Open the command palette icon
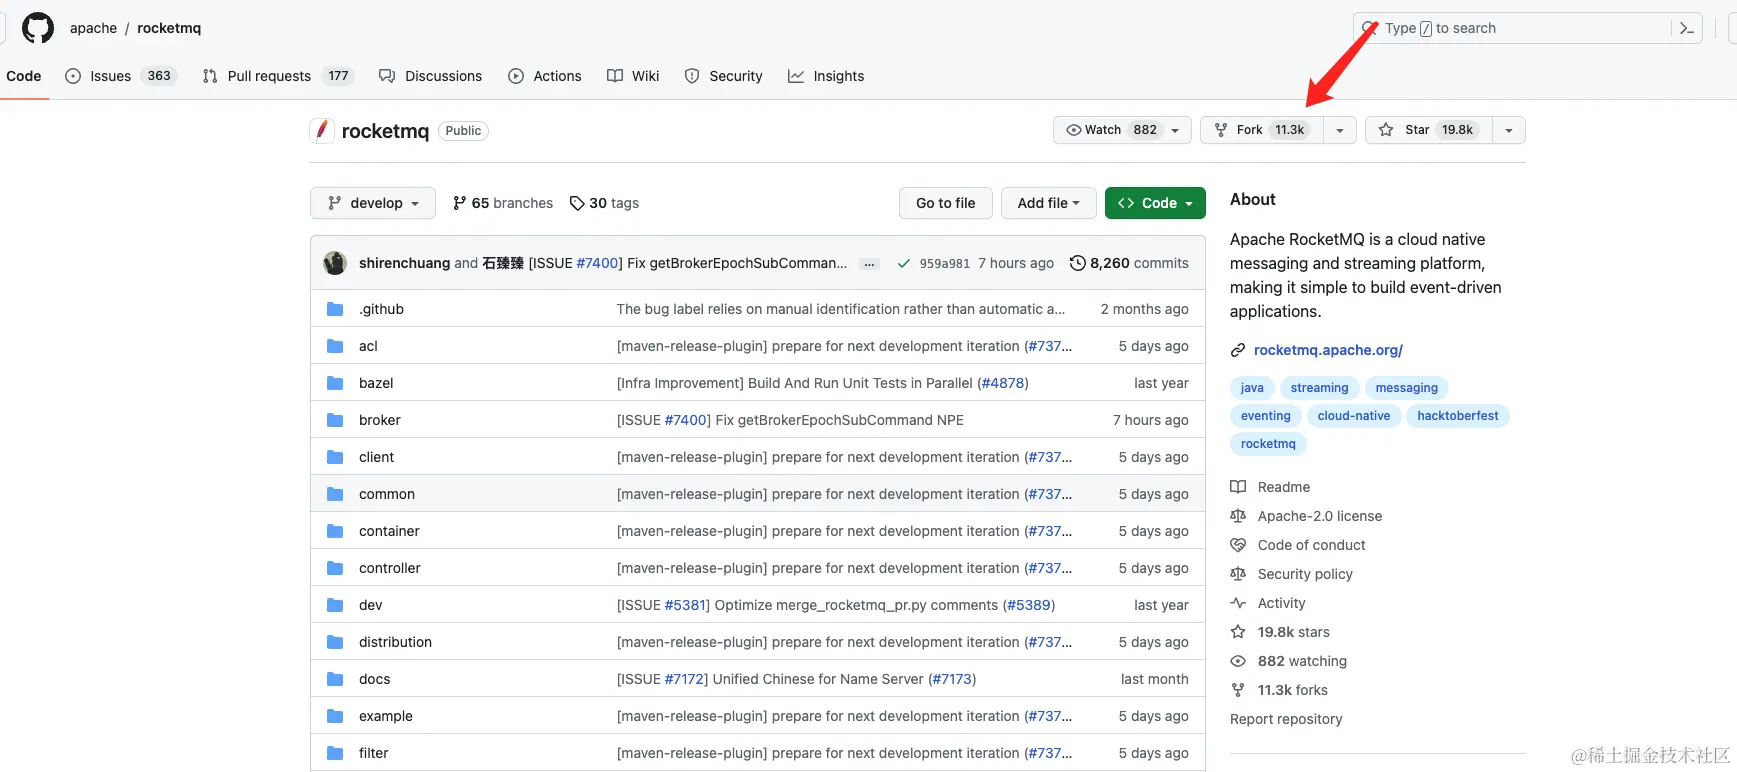Screen dimensions: 1737x772 [x=1686, y=28]
